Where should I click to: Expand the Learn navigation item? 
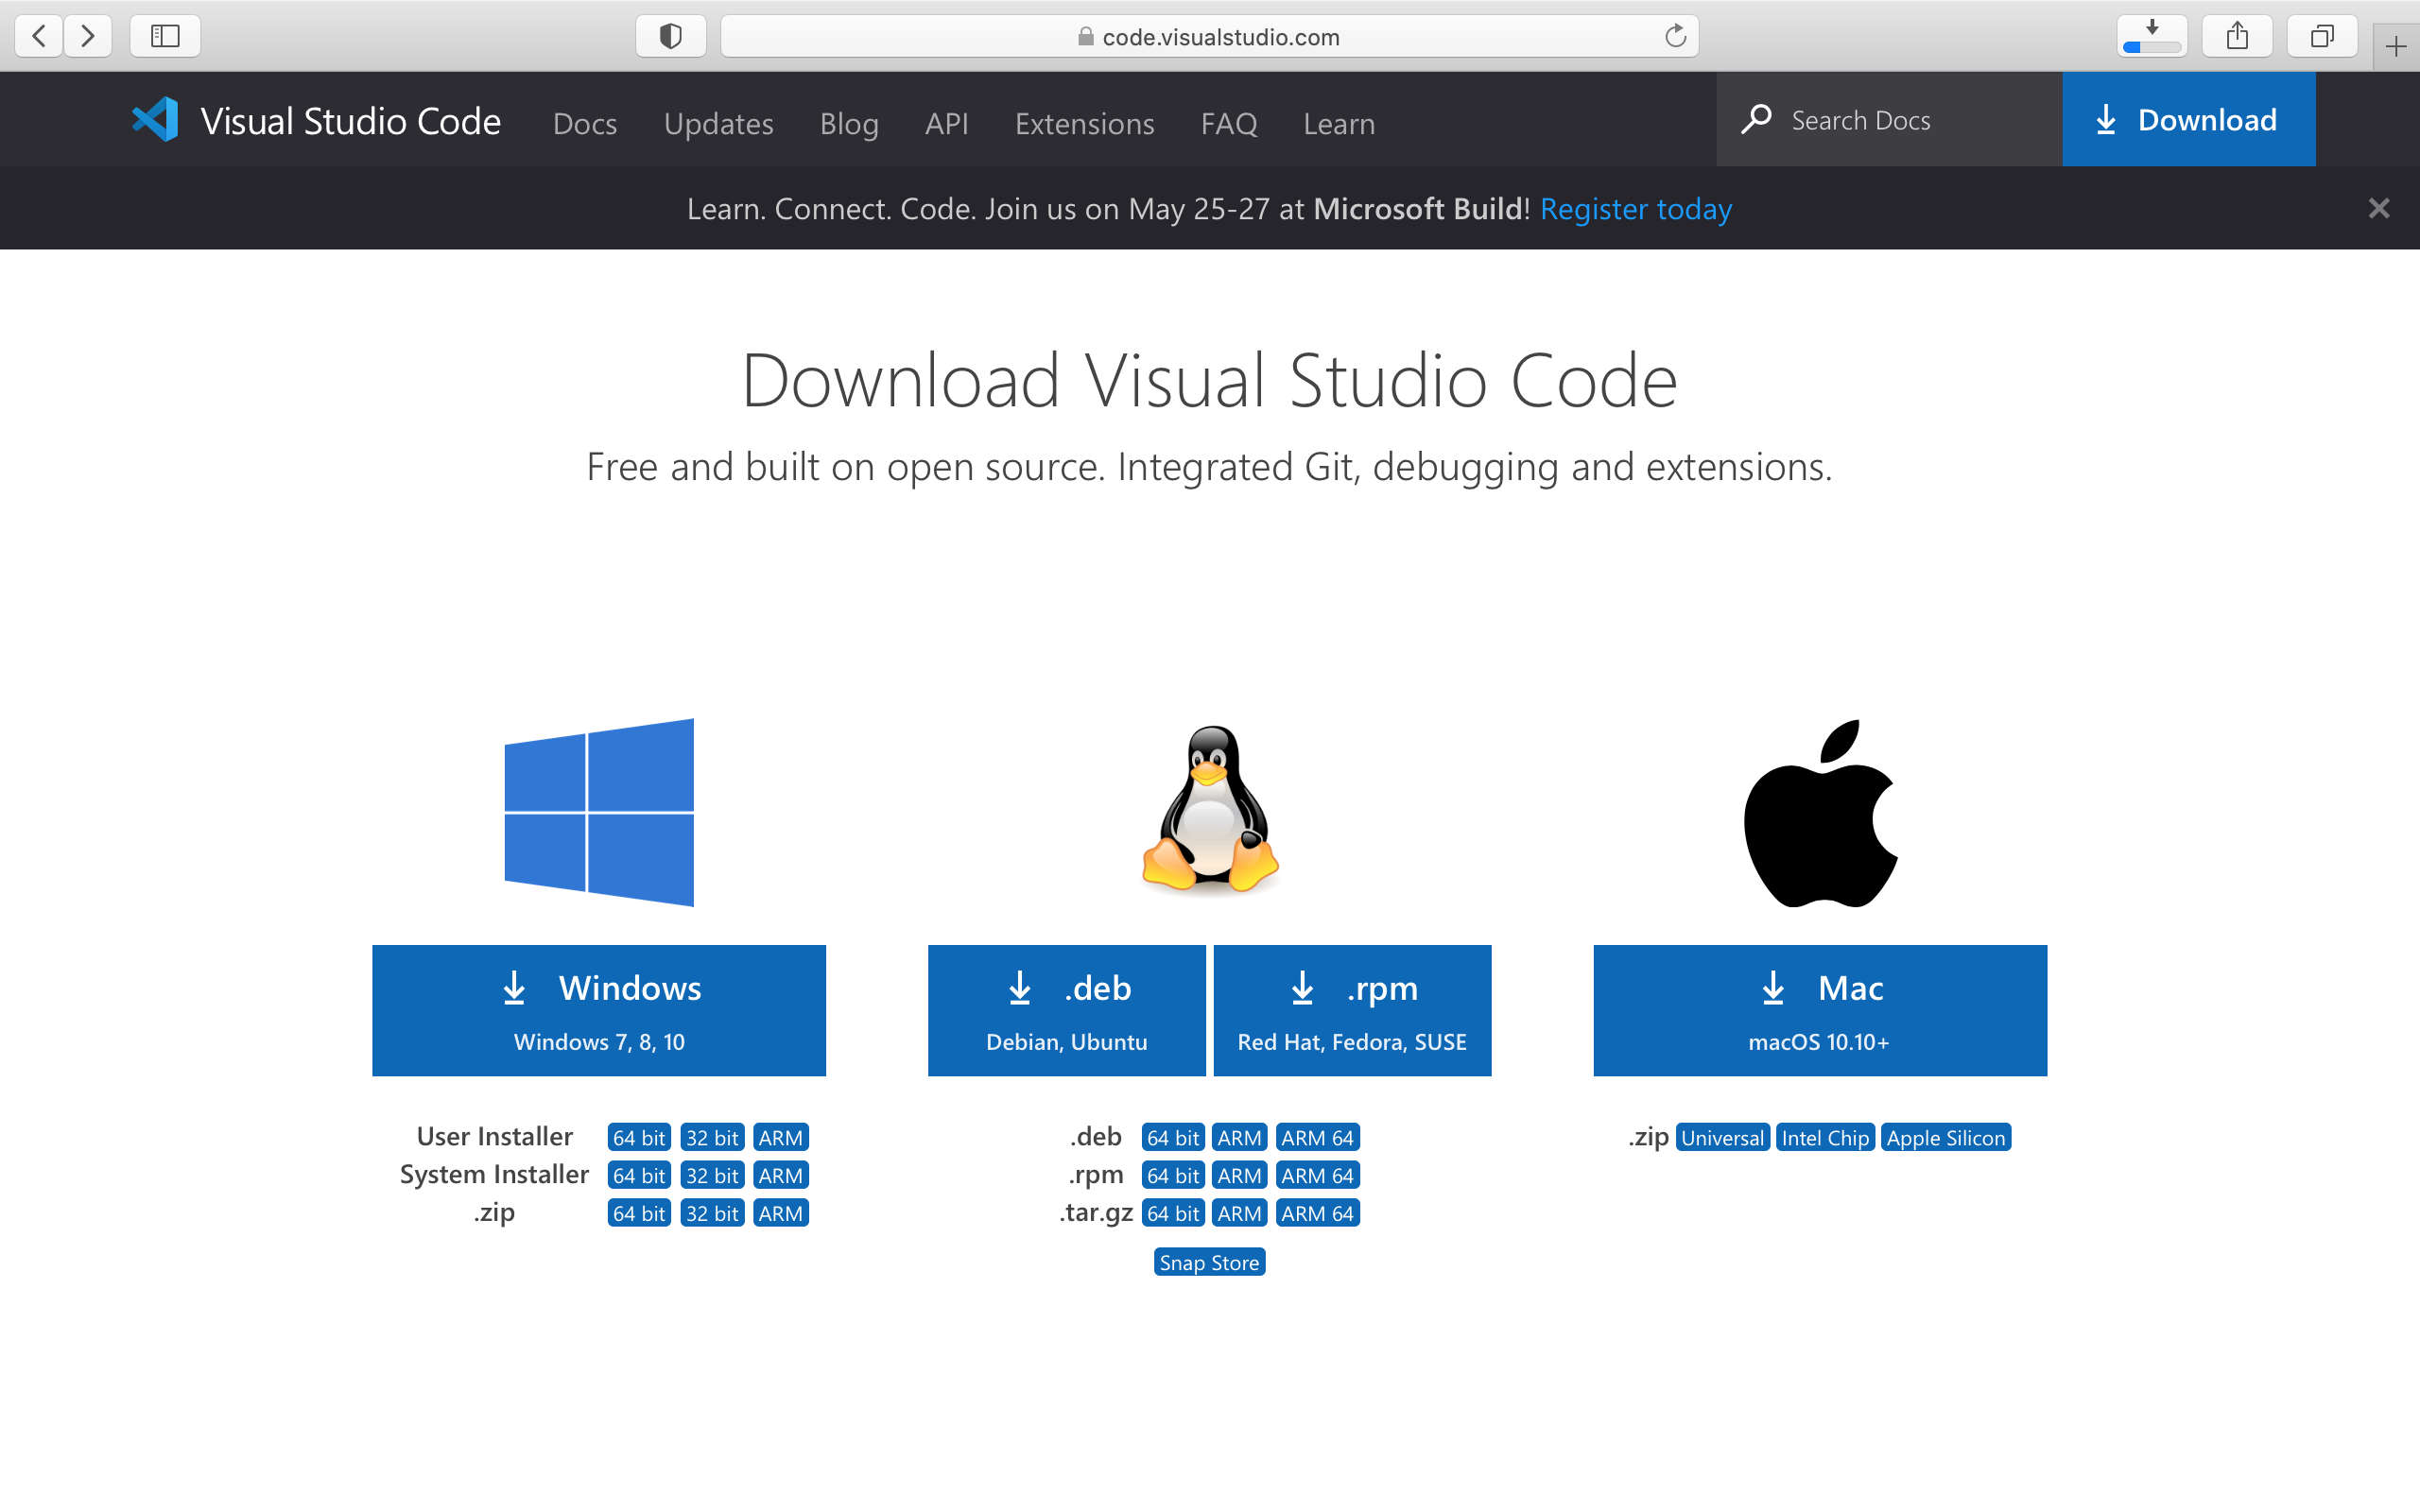pos(1338,122)
